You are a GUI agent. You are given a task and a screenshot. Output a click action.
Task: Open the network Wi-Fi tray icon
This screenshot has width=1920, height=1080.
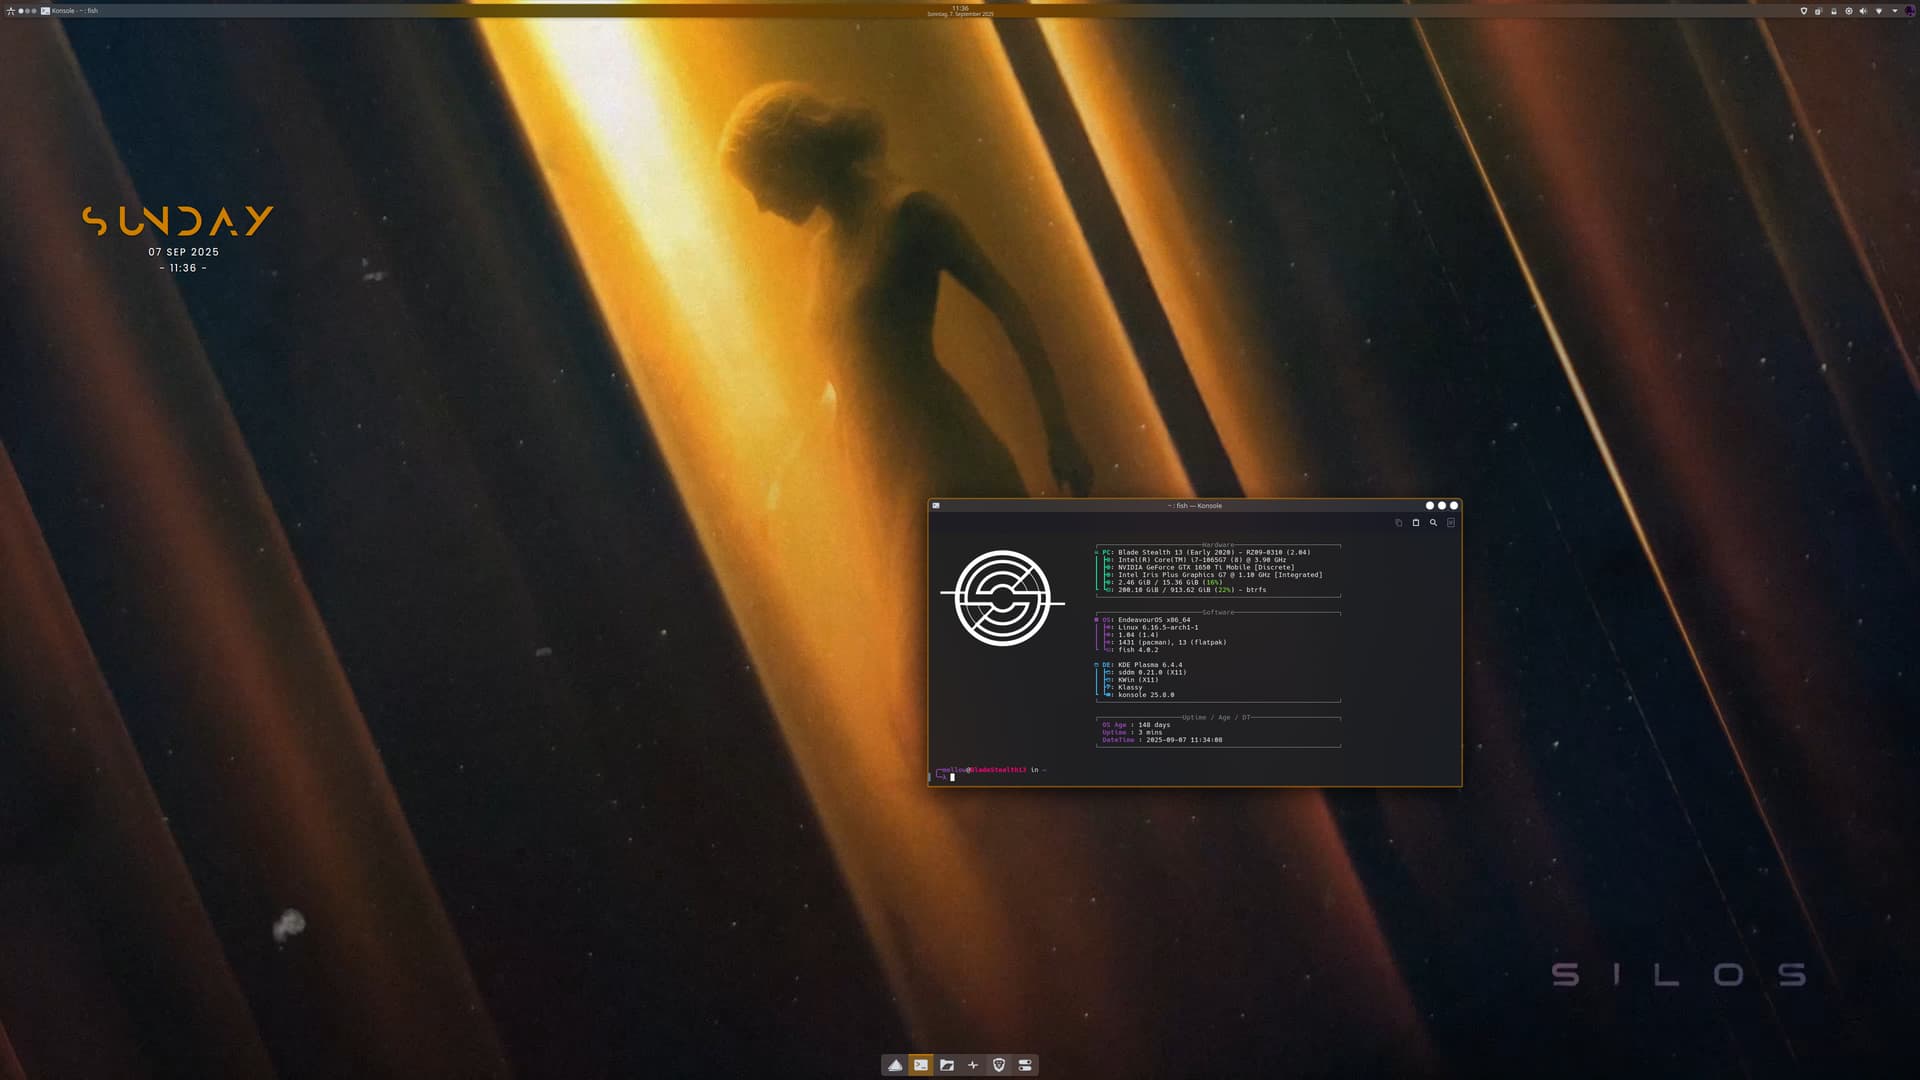coord(1879,11)
